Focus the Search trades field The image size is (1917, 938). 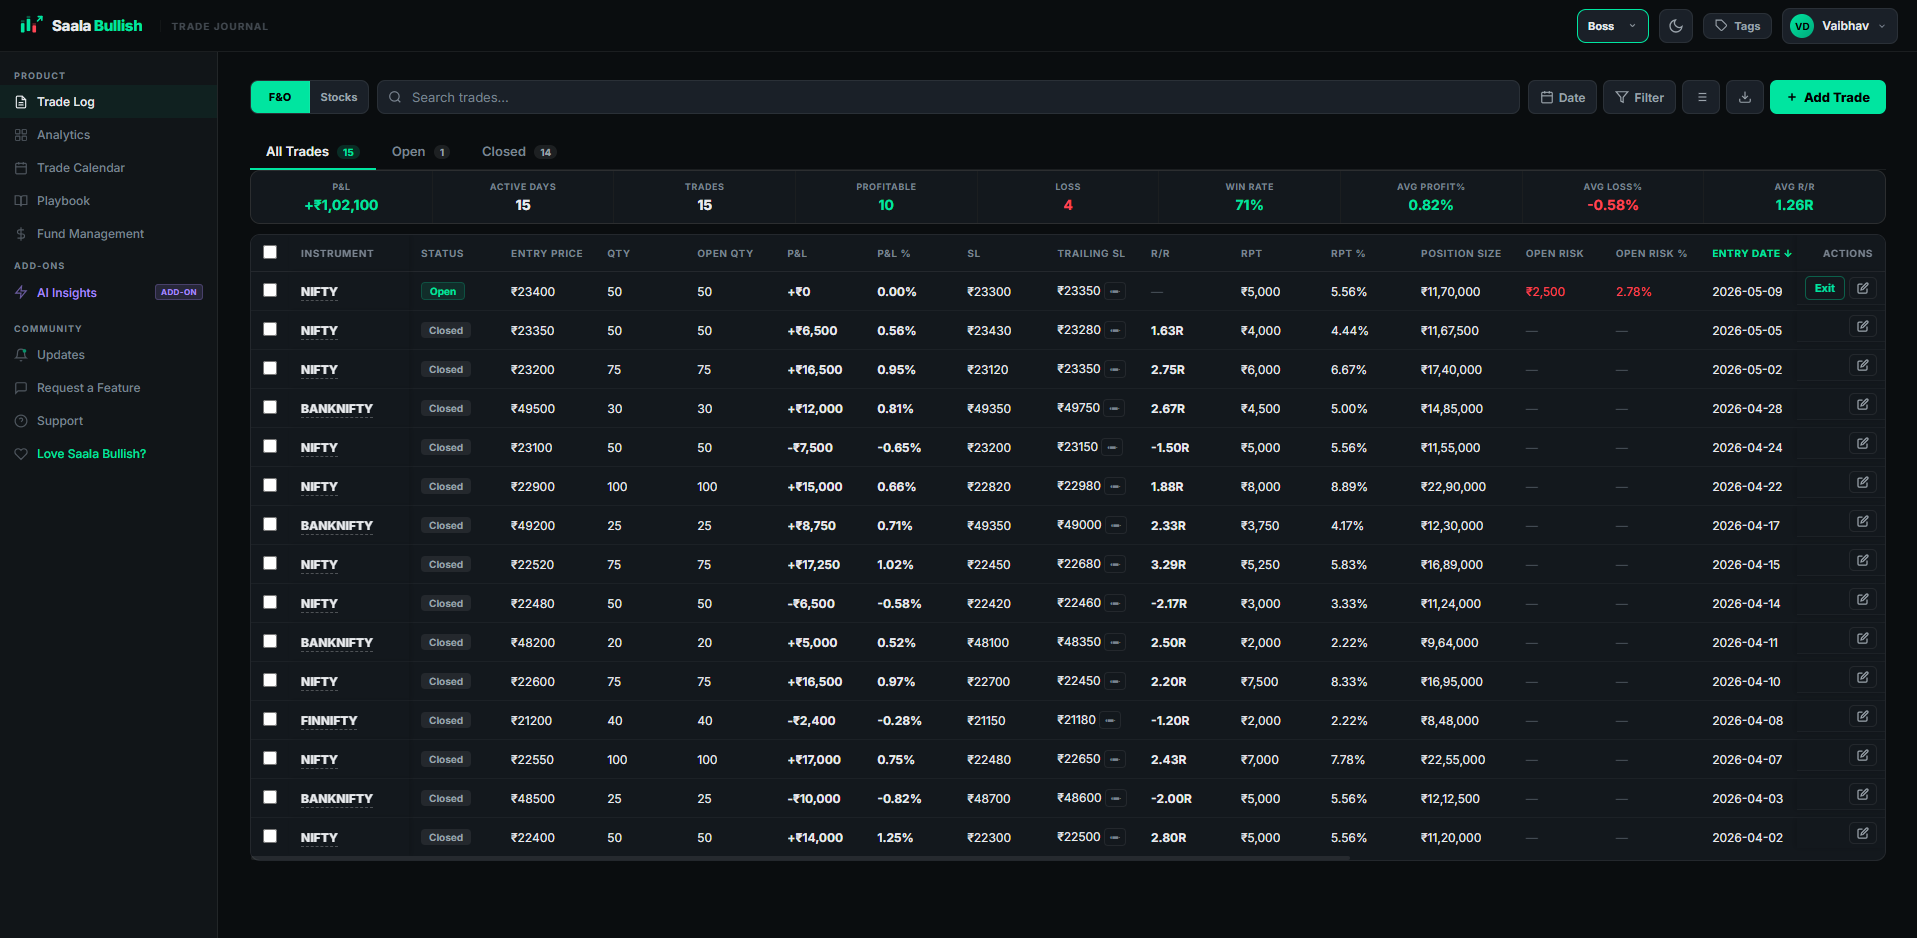948,97
